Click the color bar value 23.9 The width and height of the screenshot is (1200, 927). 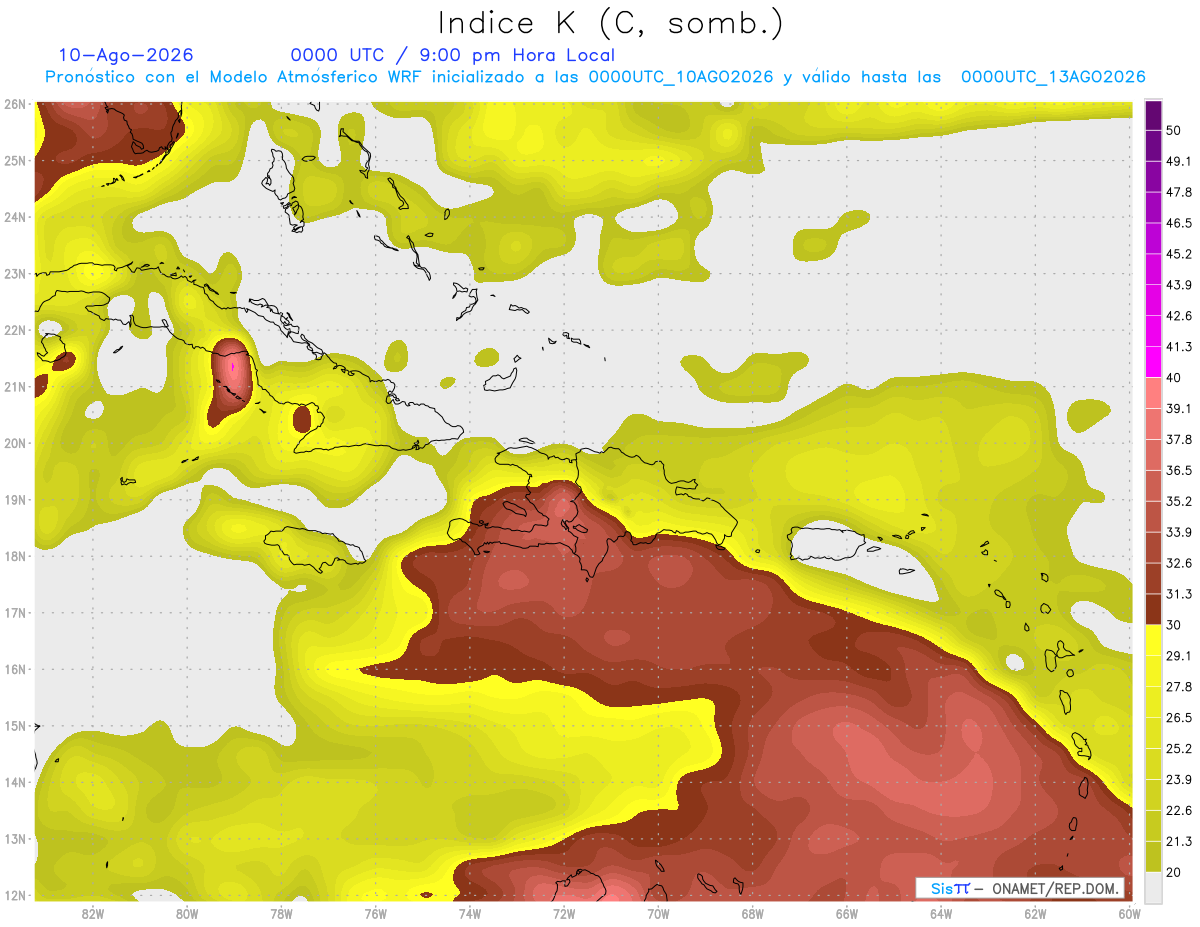tap(1178, 780)
